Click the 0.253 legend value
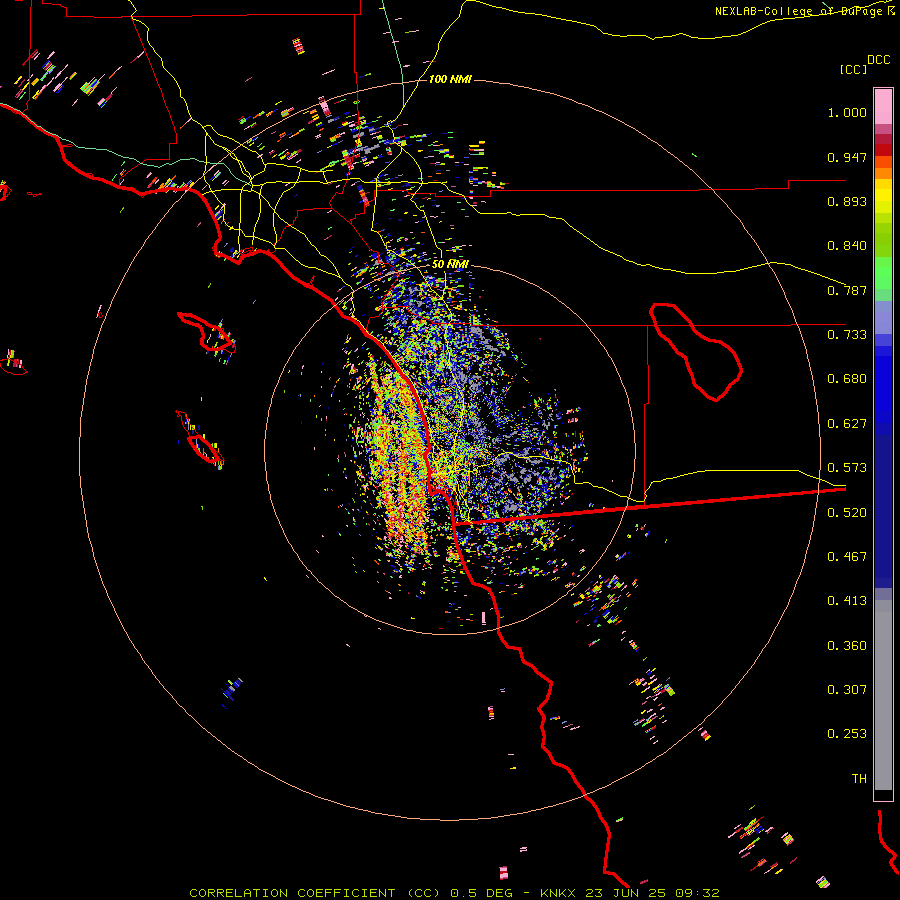 tap(847, 734)
